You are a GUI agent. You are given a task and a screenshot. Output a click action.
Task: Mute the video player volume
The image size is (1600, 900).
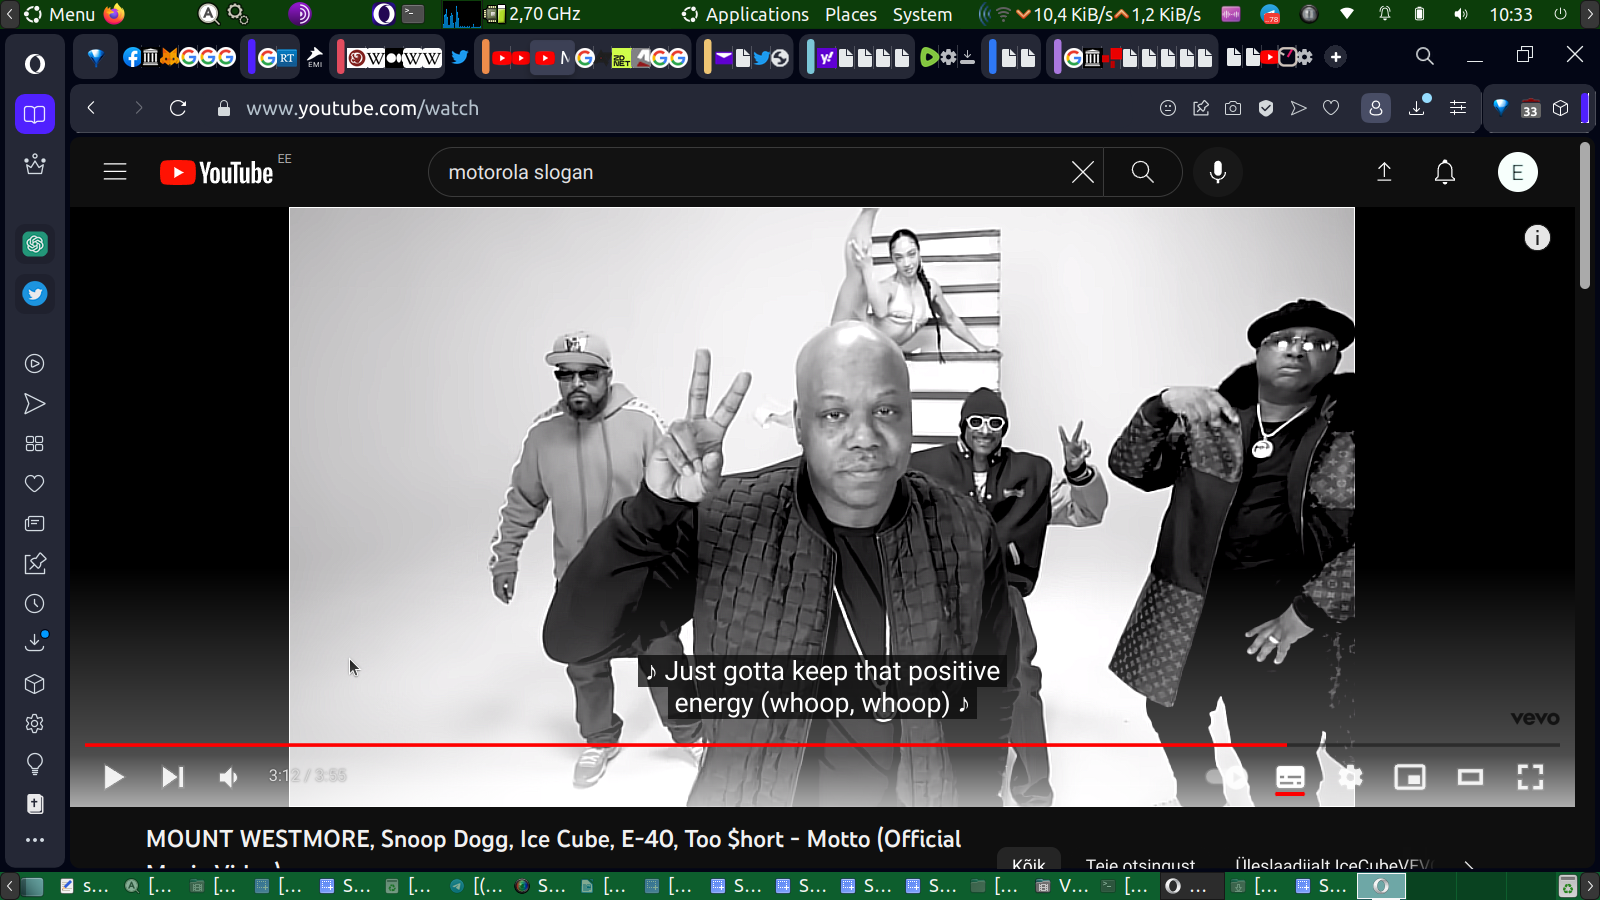coord(229,777)
